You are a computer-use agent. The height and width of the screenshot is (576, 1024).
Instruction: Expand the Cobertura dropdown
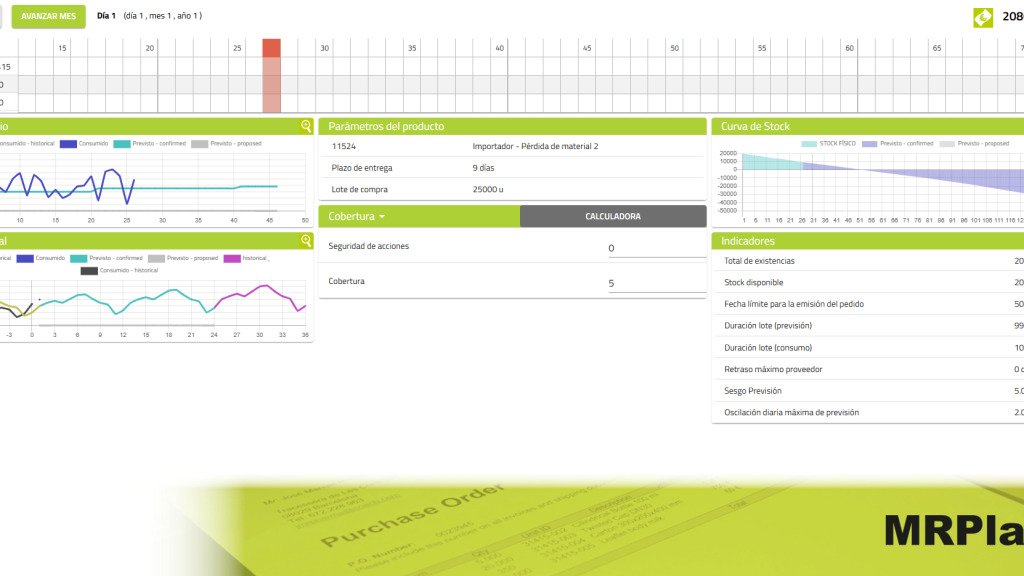point(357,216)
